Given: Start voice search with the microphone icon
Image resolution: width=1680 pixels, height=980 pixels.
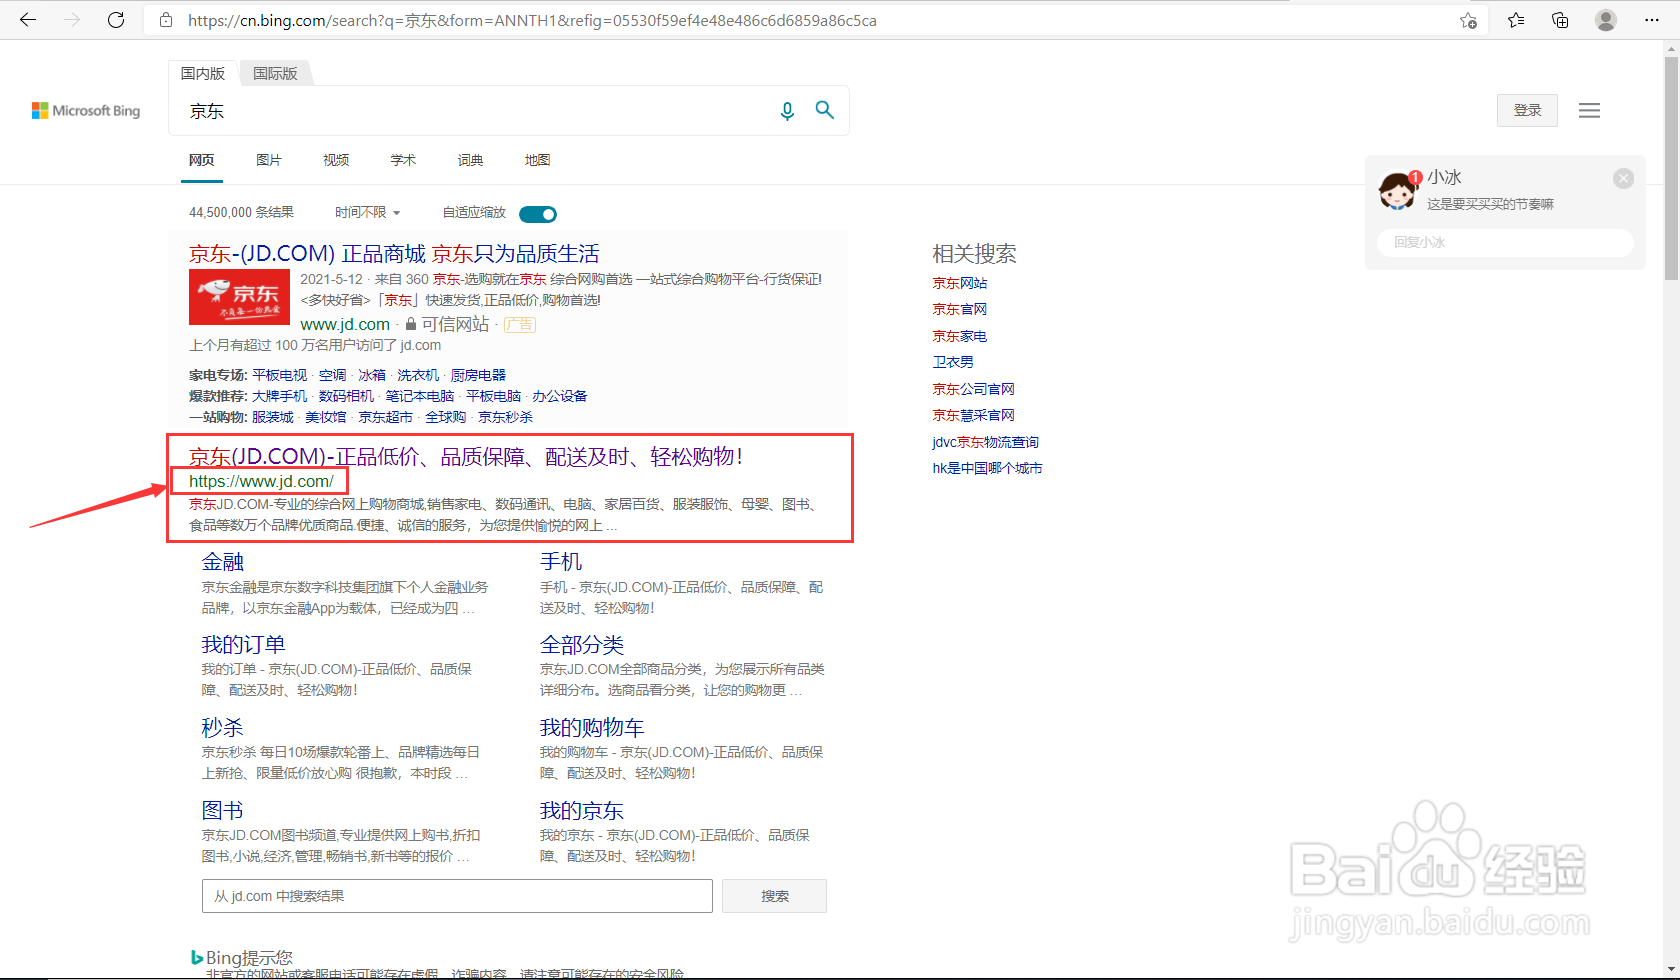Looking at the screenshot, I should tap(787, 111).
